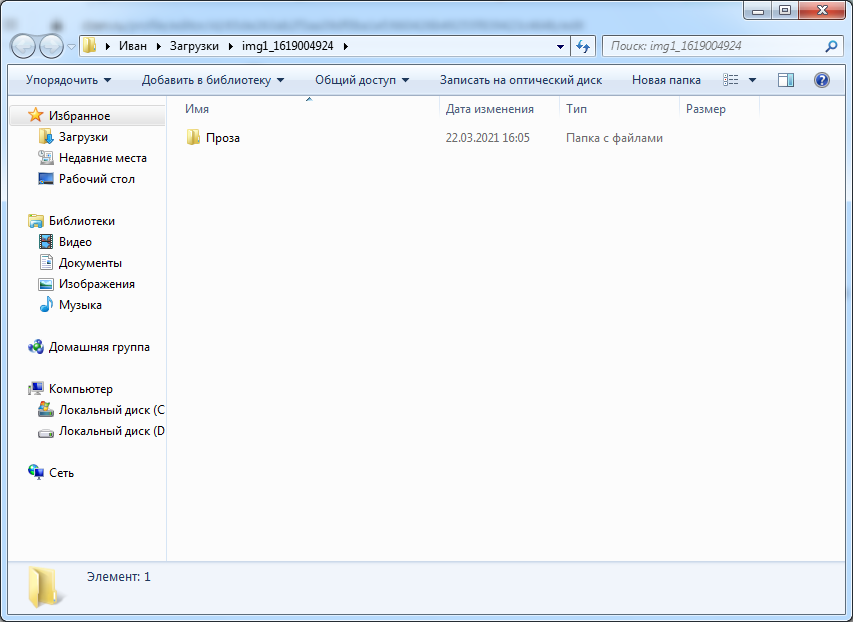Screen dimensions: 853x622
Task: Open the view options dropdown arrow
Action: click(x=752, y=81)
